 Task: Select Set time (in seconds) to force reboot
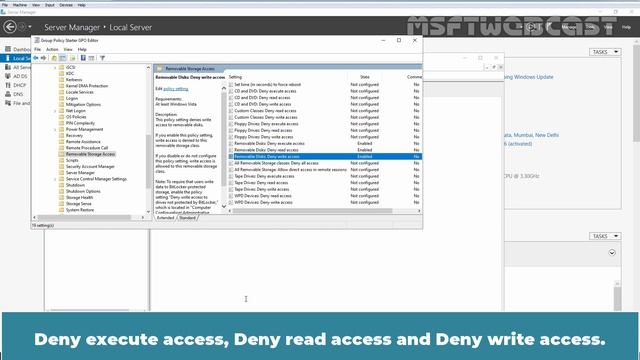point(325,85)
